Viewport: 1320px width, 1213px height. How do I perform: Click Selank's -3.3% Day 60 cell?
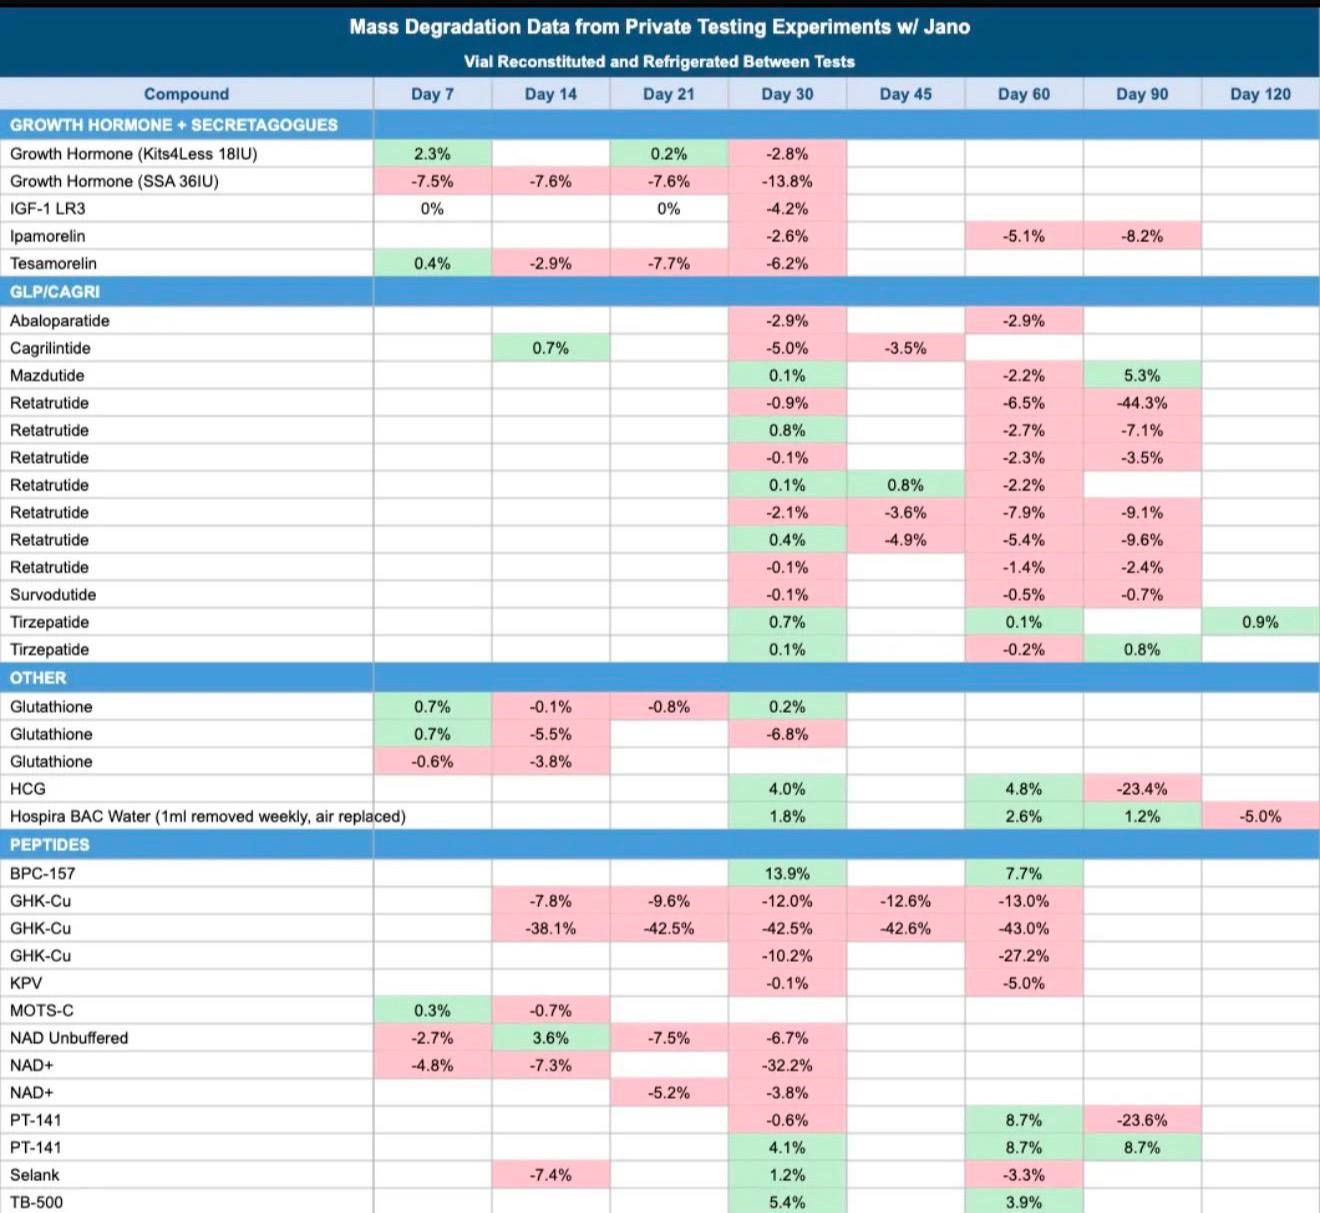tap(1024, 1175)
